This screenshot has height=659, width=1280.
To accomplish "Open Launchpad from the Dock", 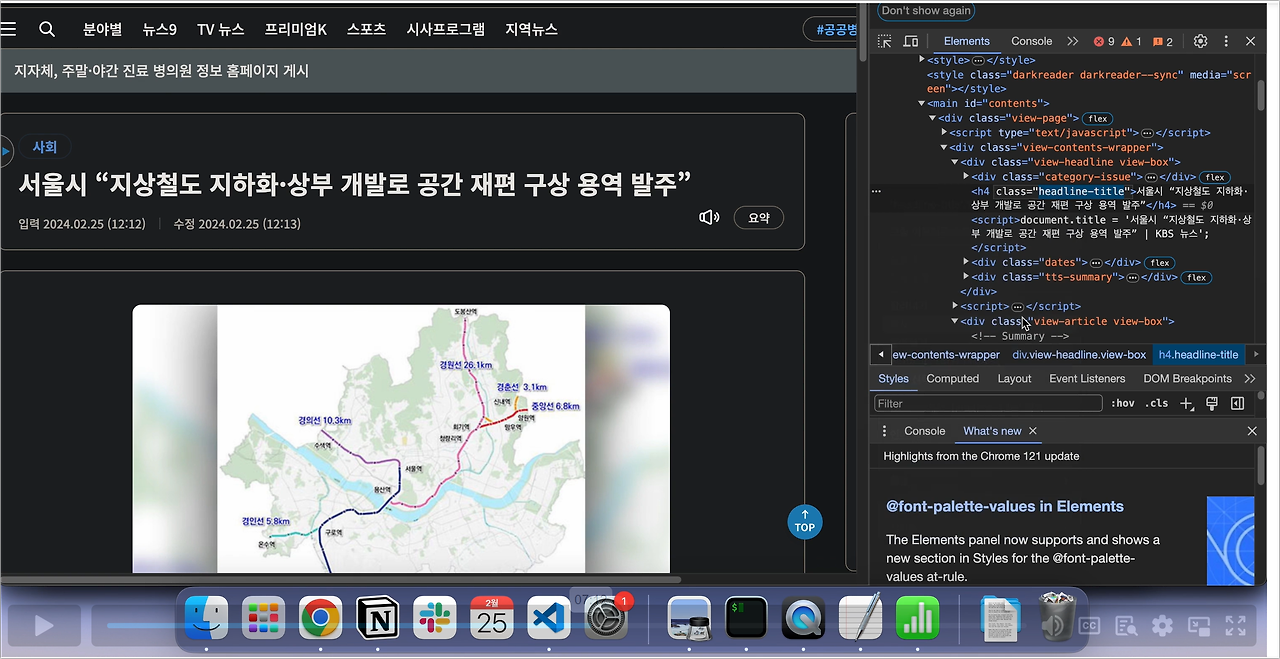I will click(x=263, y=619).
